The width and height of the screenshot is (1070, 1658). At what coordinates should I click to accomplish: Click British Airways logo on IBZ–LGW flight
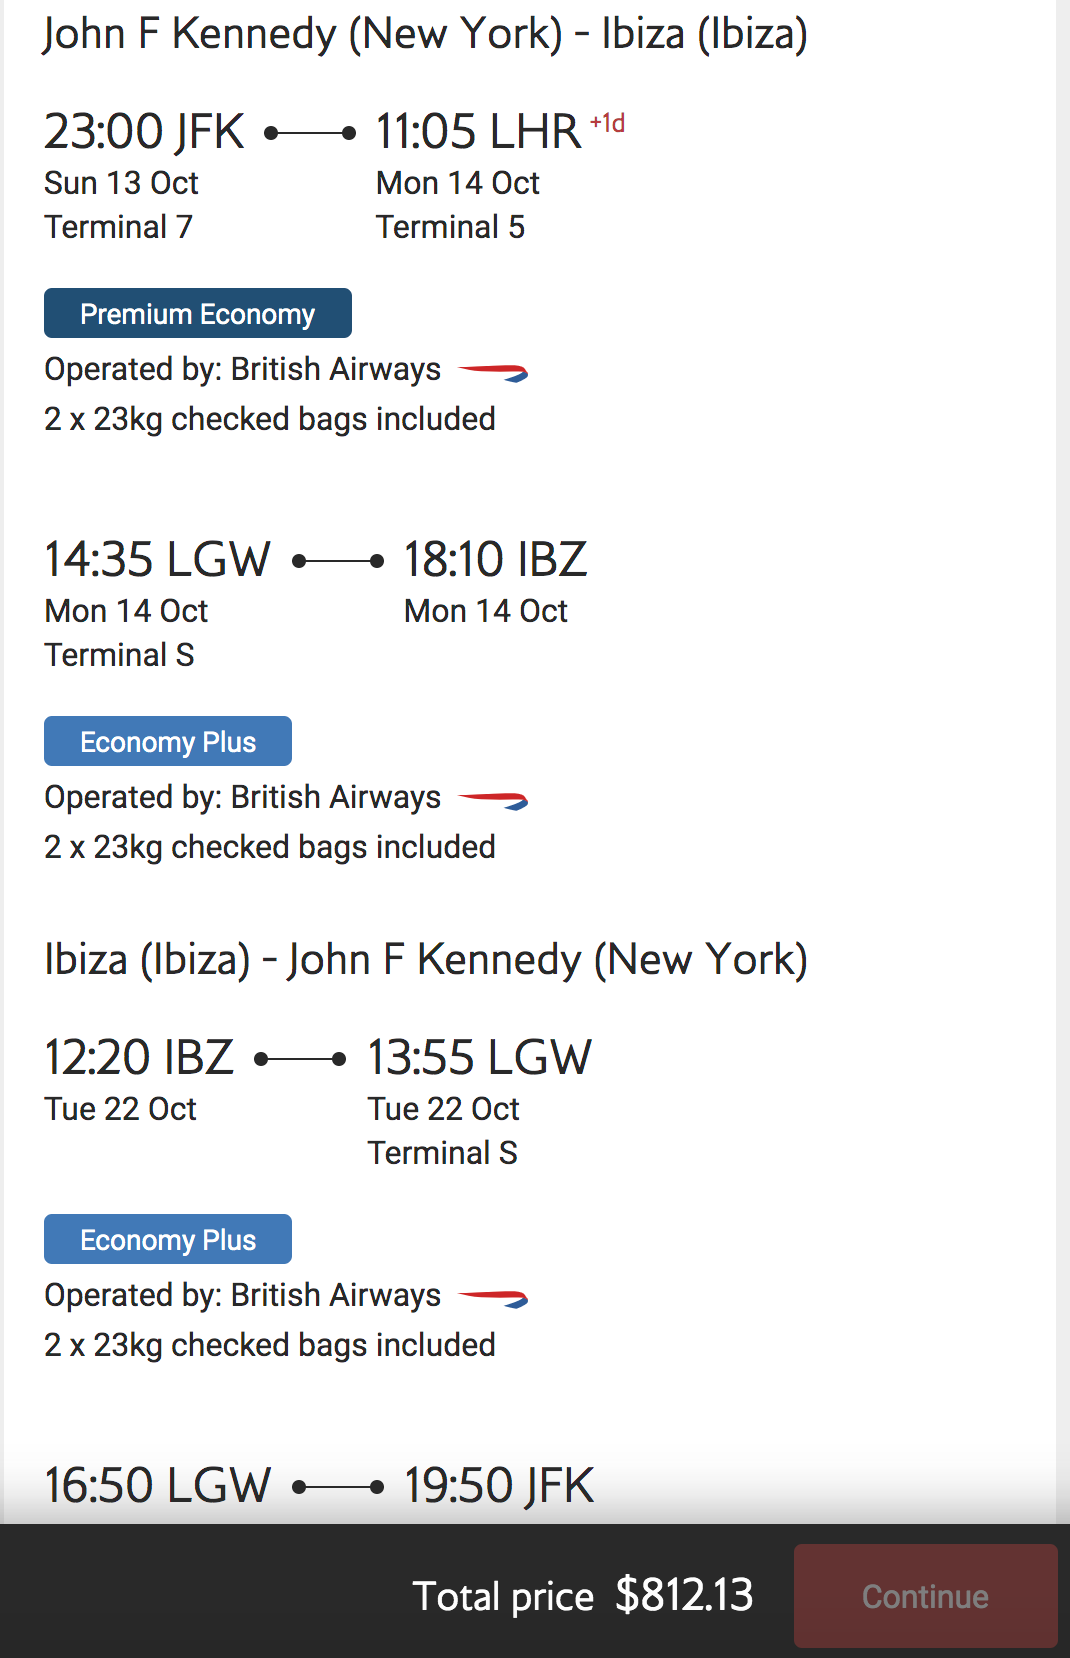click(493, 1299)
